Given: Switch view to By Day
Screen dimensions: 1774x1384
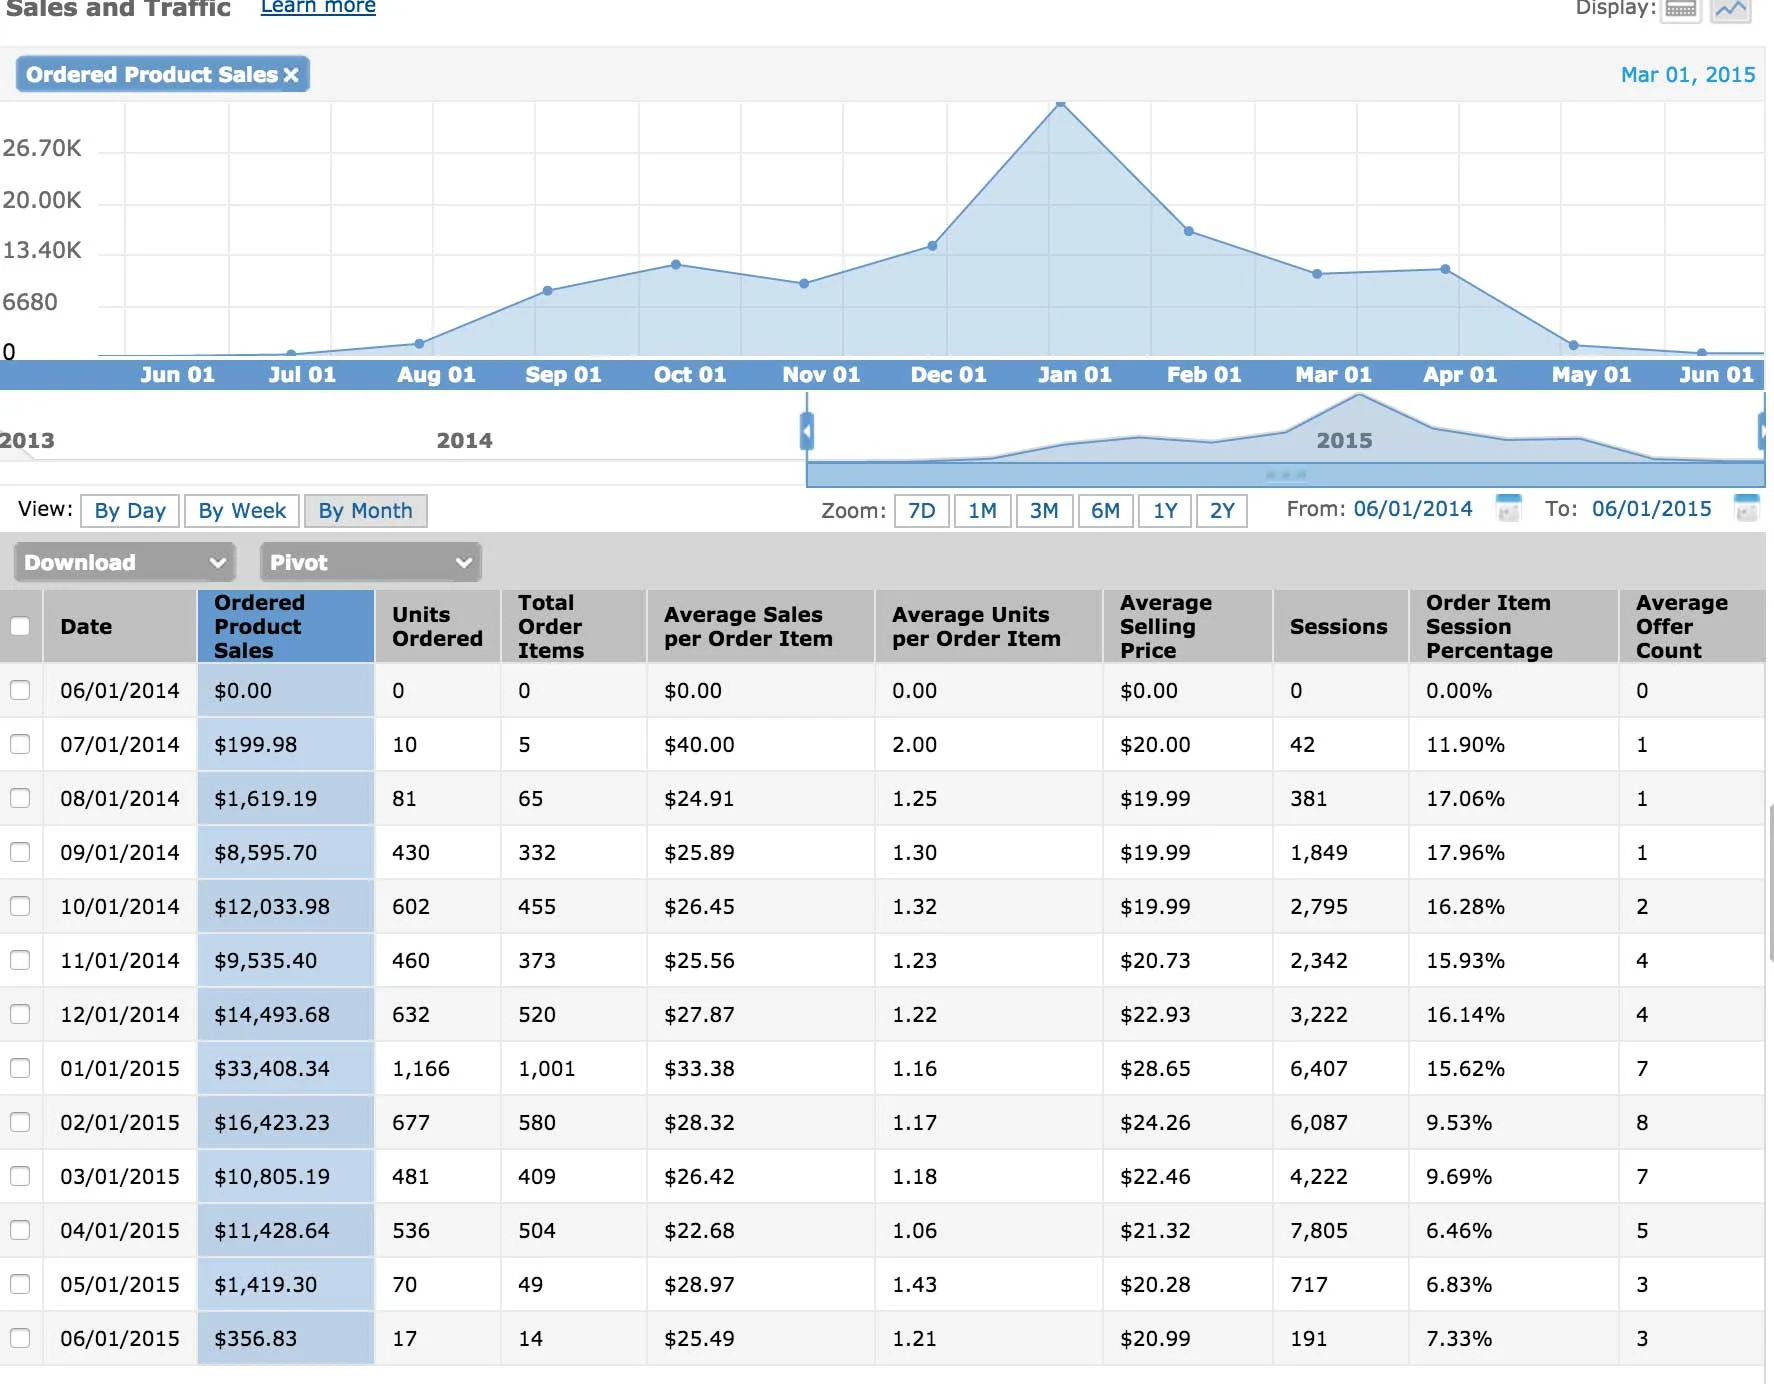Looking at the screenshot, I should (130, 511).
